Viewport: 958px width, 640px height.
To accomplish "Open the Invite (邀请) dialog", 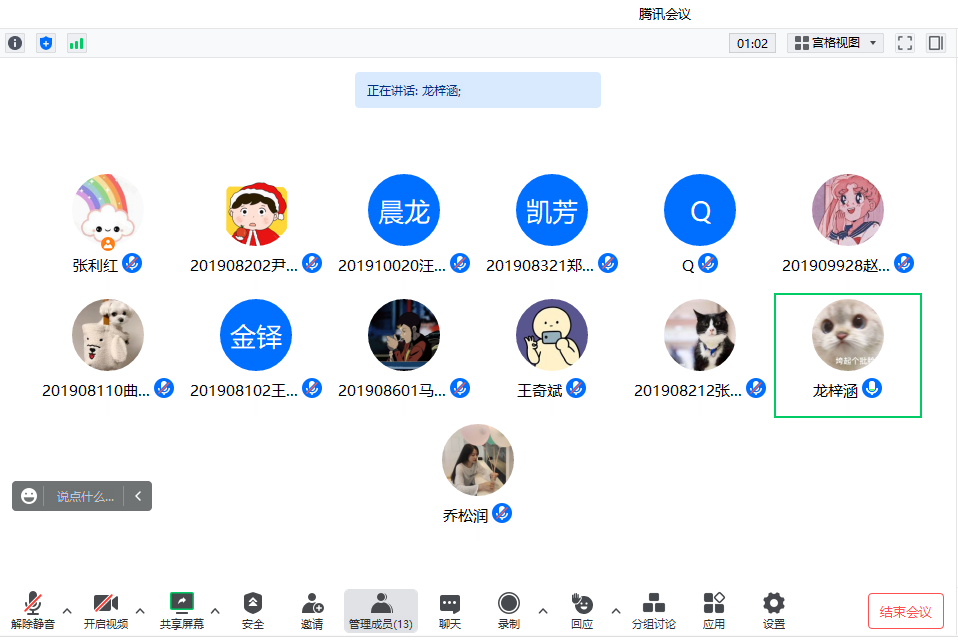I will (312, 610).
